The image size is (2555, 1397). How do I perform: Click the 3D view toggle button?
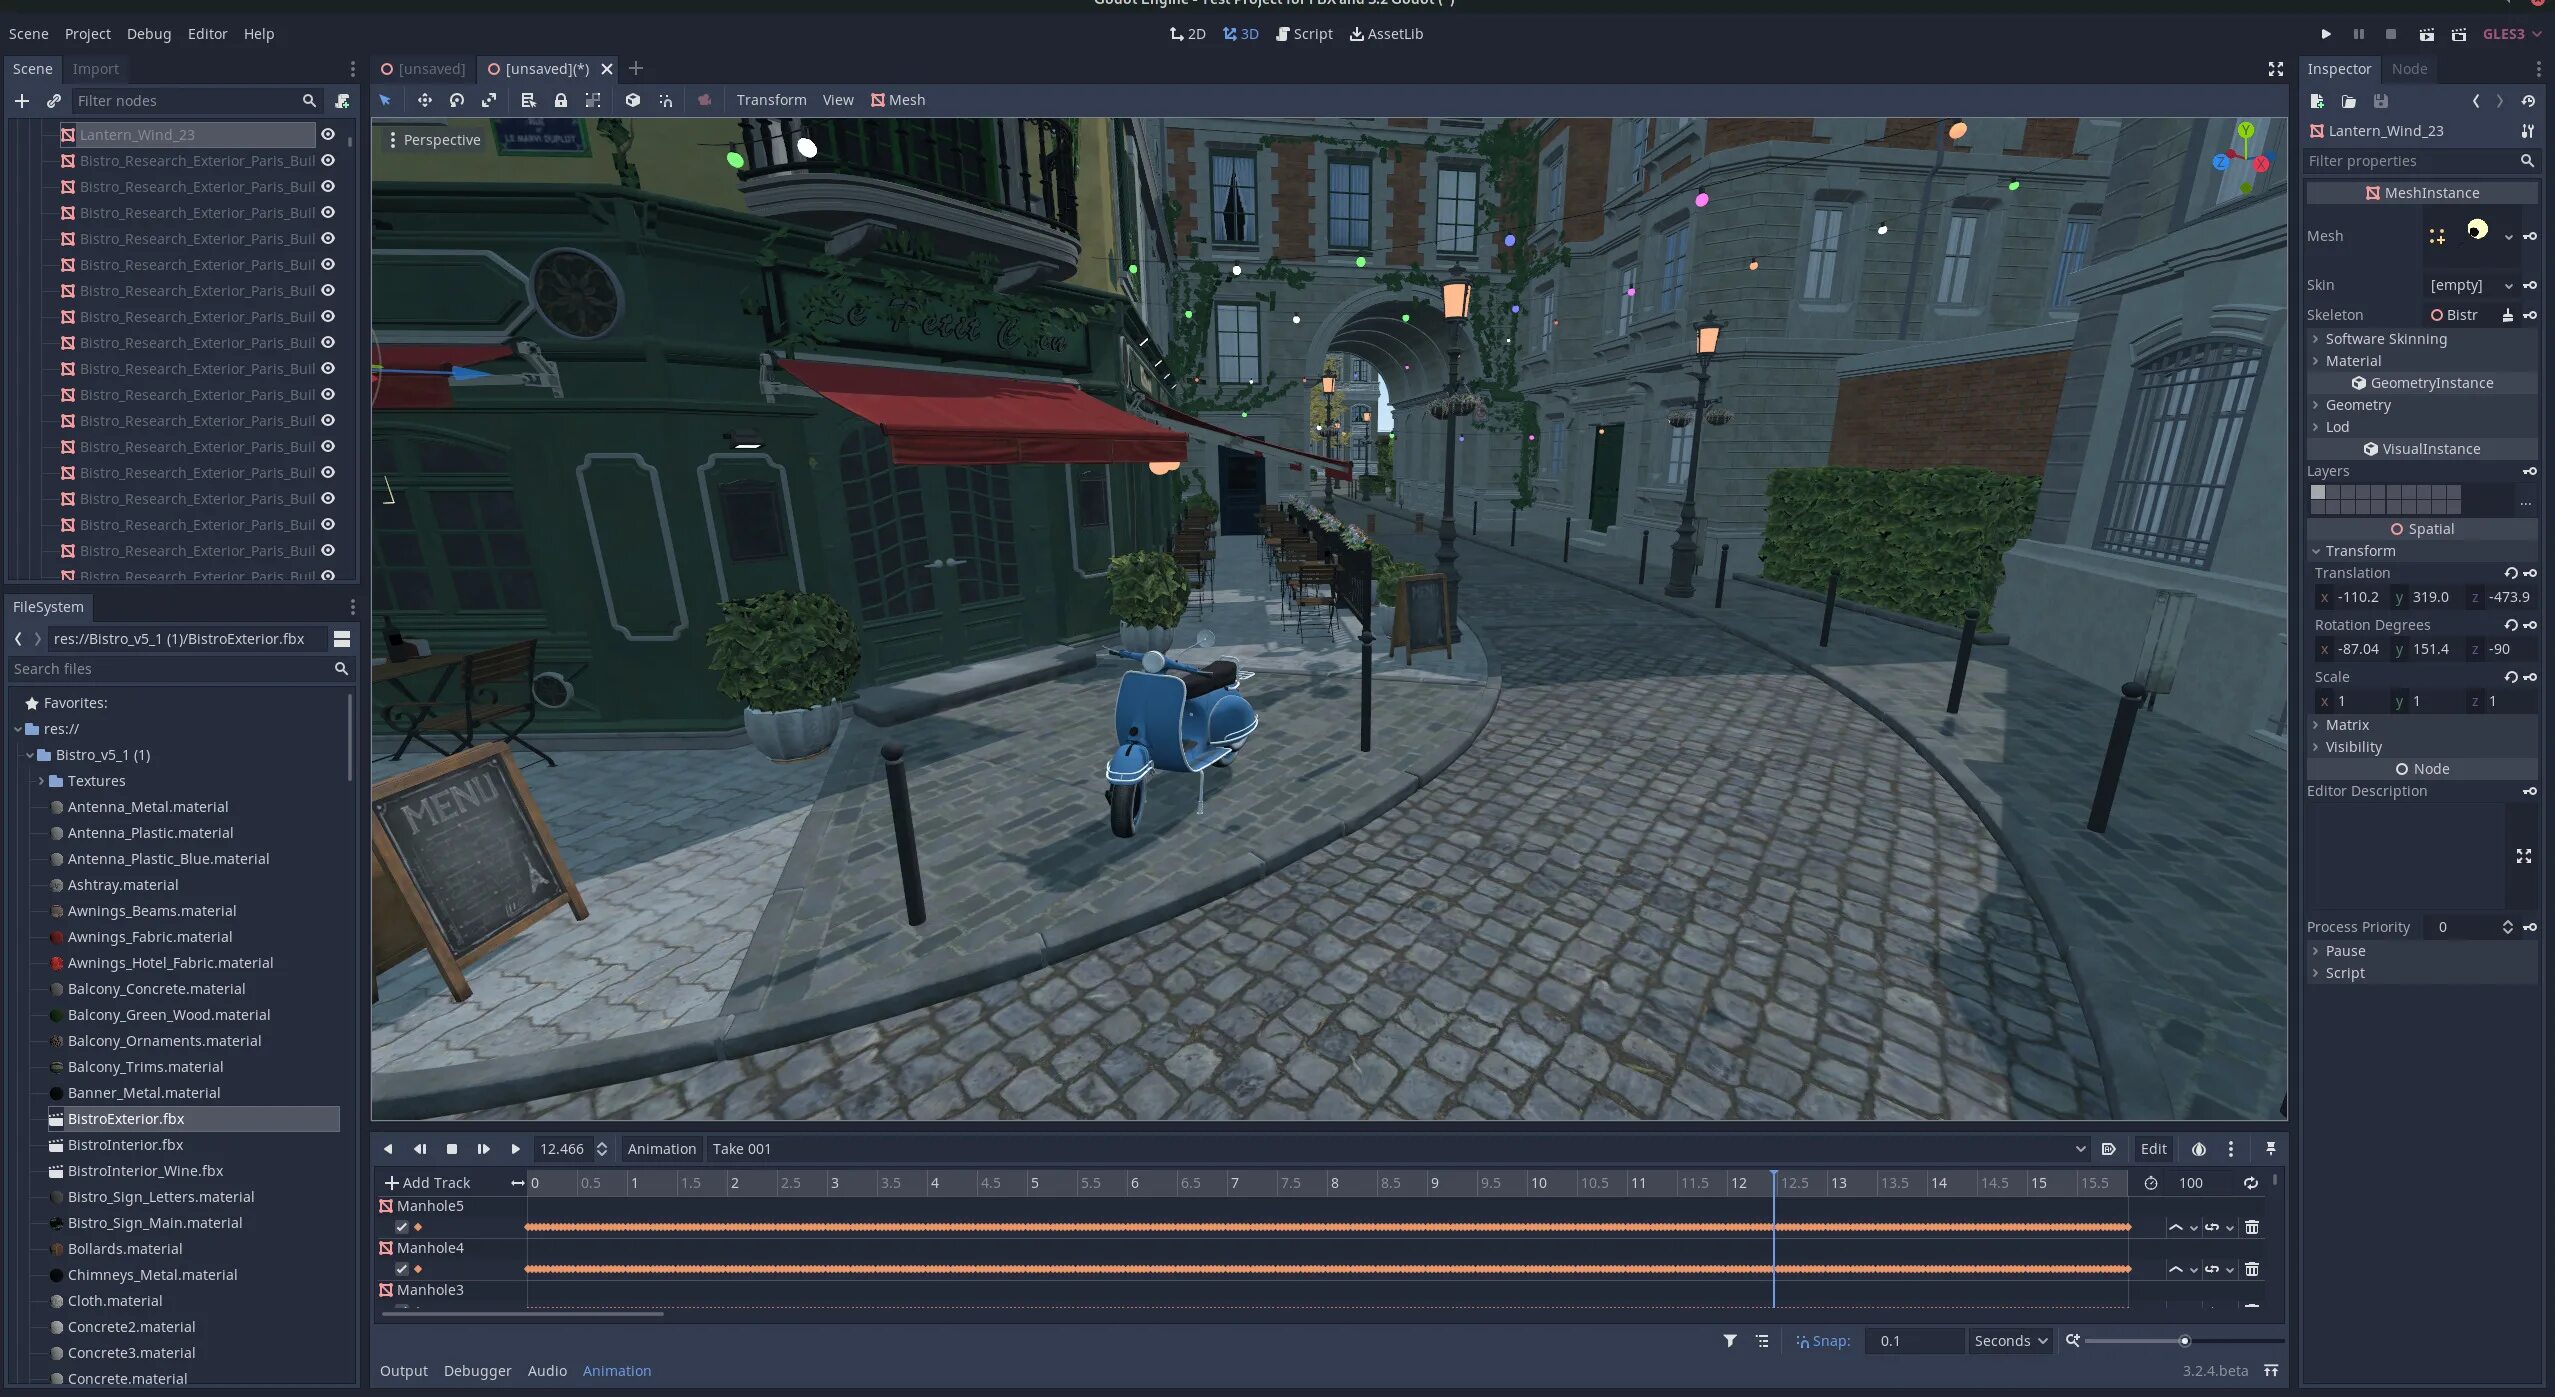coord(1242,33)
